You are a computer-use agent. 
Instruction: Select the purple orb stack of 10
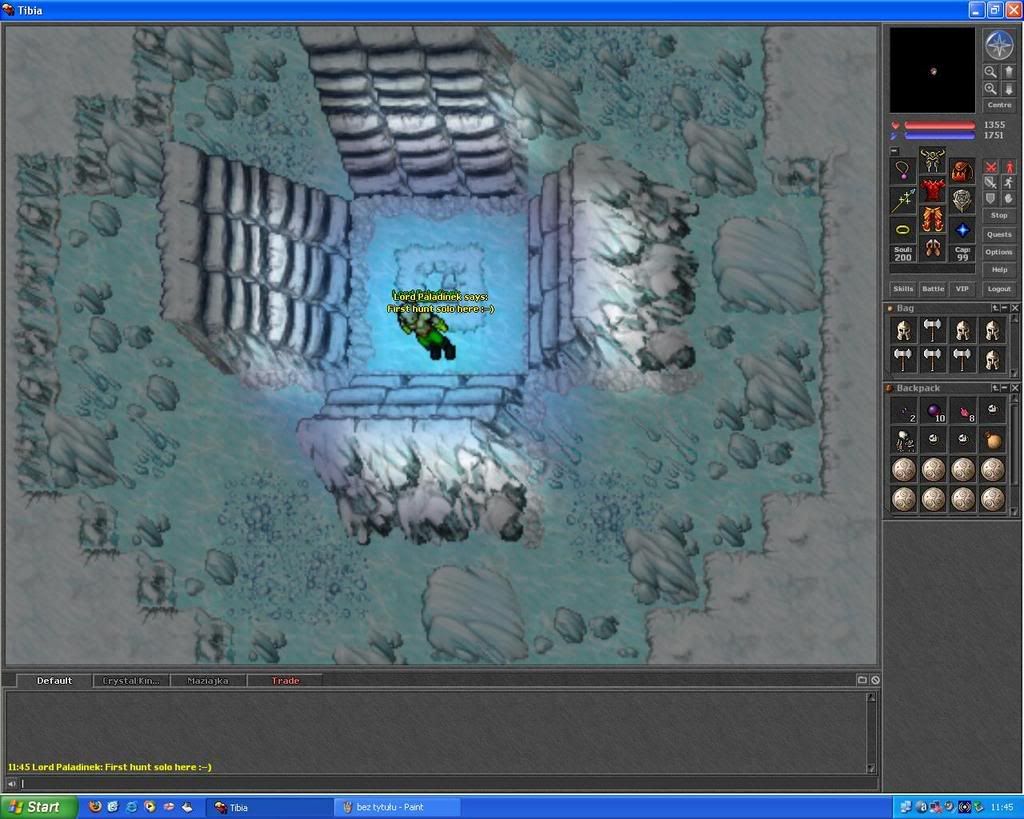click(x=933, y=411)
